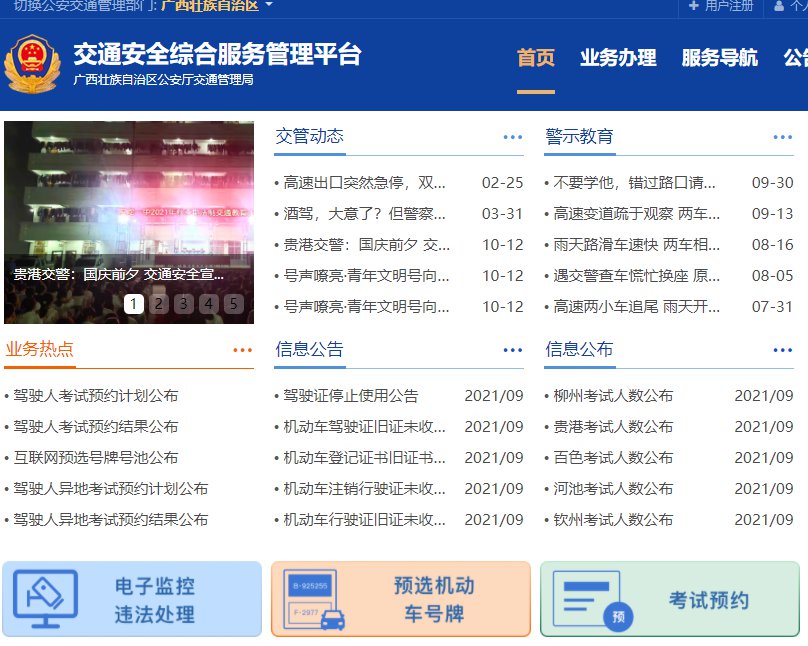Switch to carousel slide 5
This screenshot has width=808, height=646.
pos(233,304)
